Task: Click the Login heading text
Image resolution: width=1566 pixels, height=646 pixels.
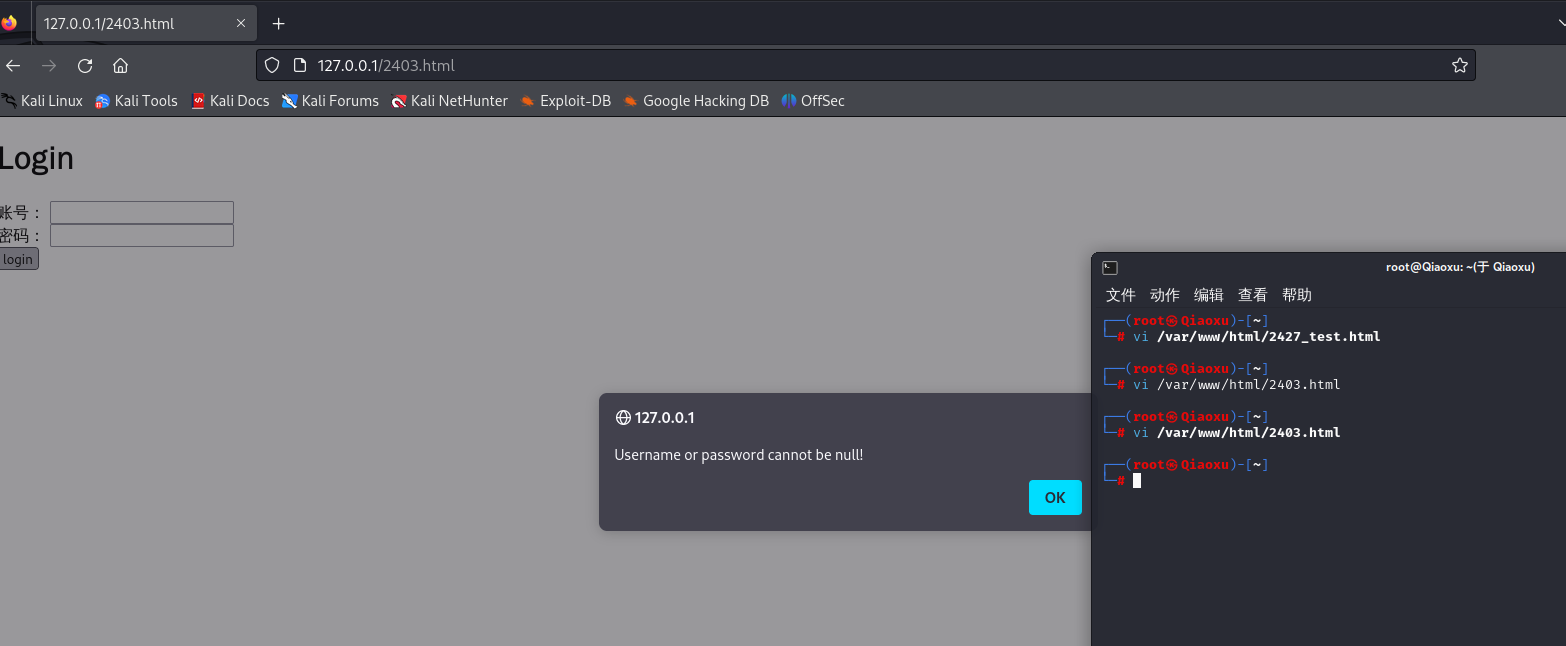Action: tap(36, 158)
